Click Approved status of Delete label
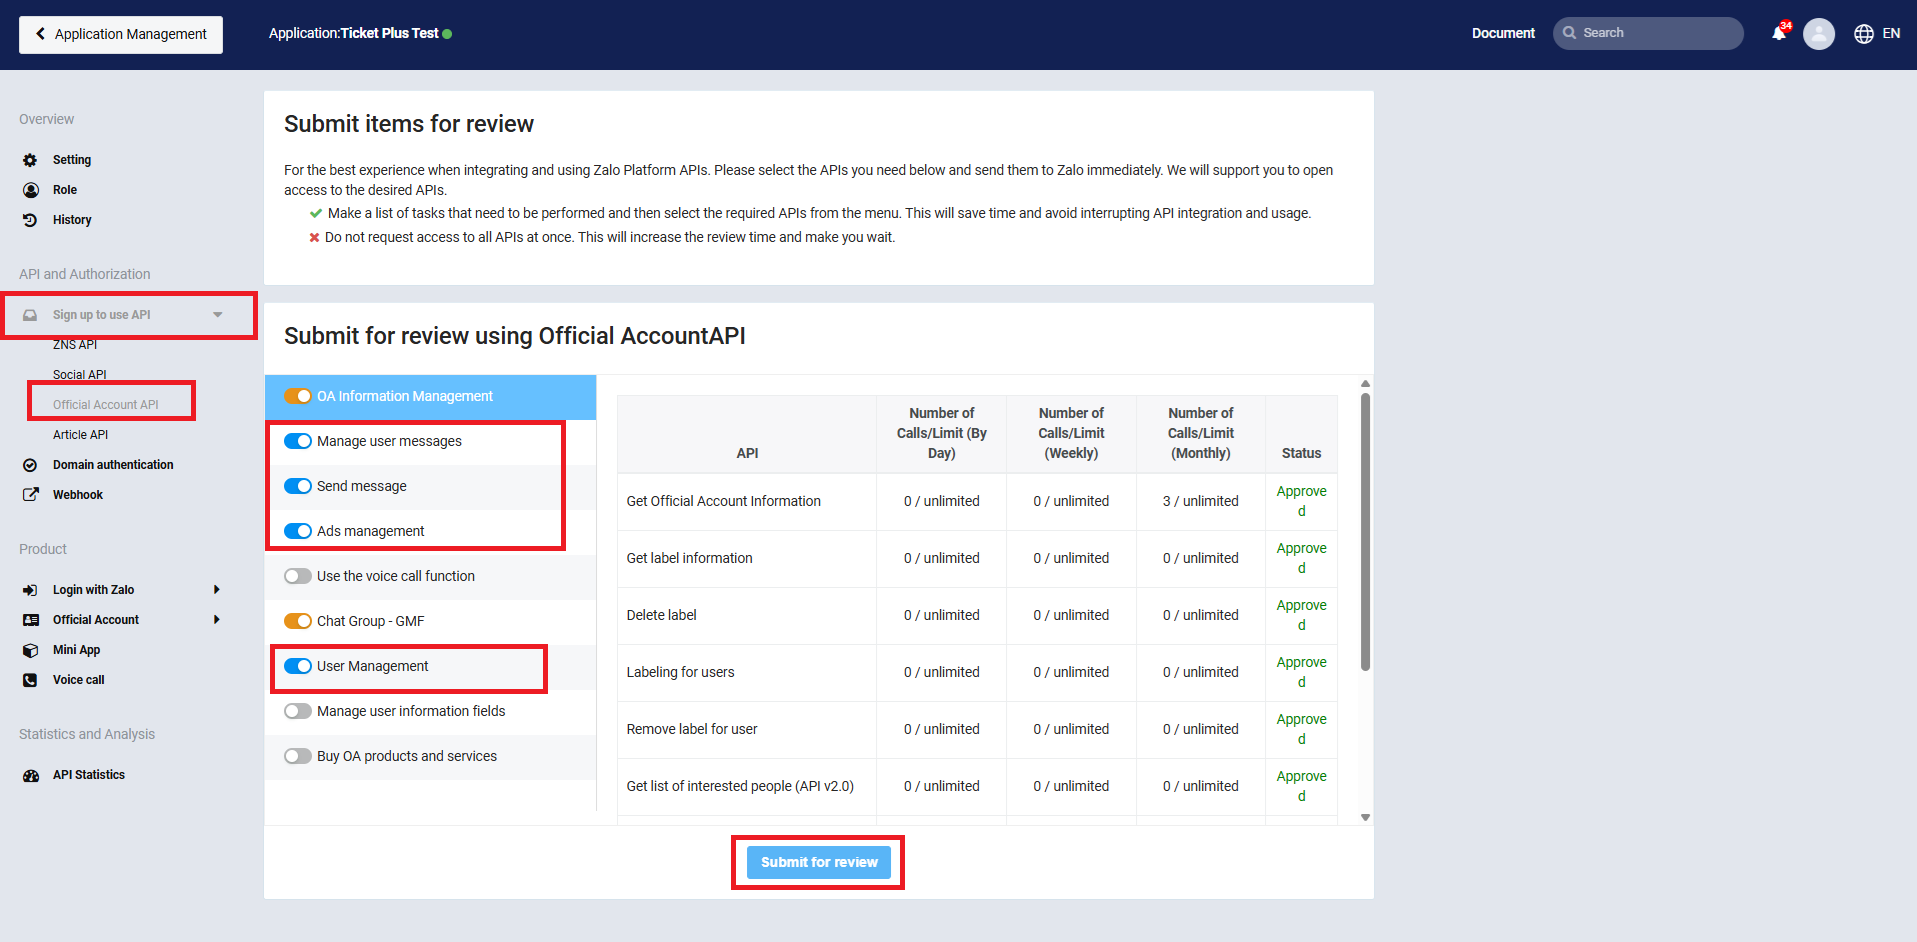 pos(1301,615)
